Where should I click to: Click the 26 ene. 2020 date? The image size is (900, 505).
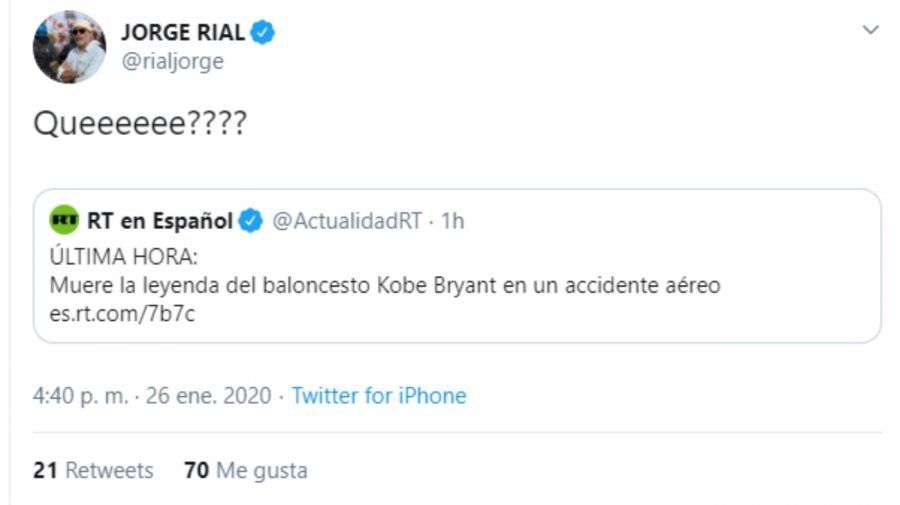pos(208,396)
